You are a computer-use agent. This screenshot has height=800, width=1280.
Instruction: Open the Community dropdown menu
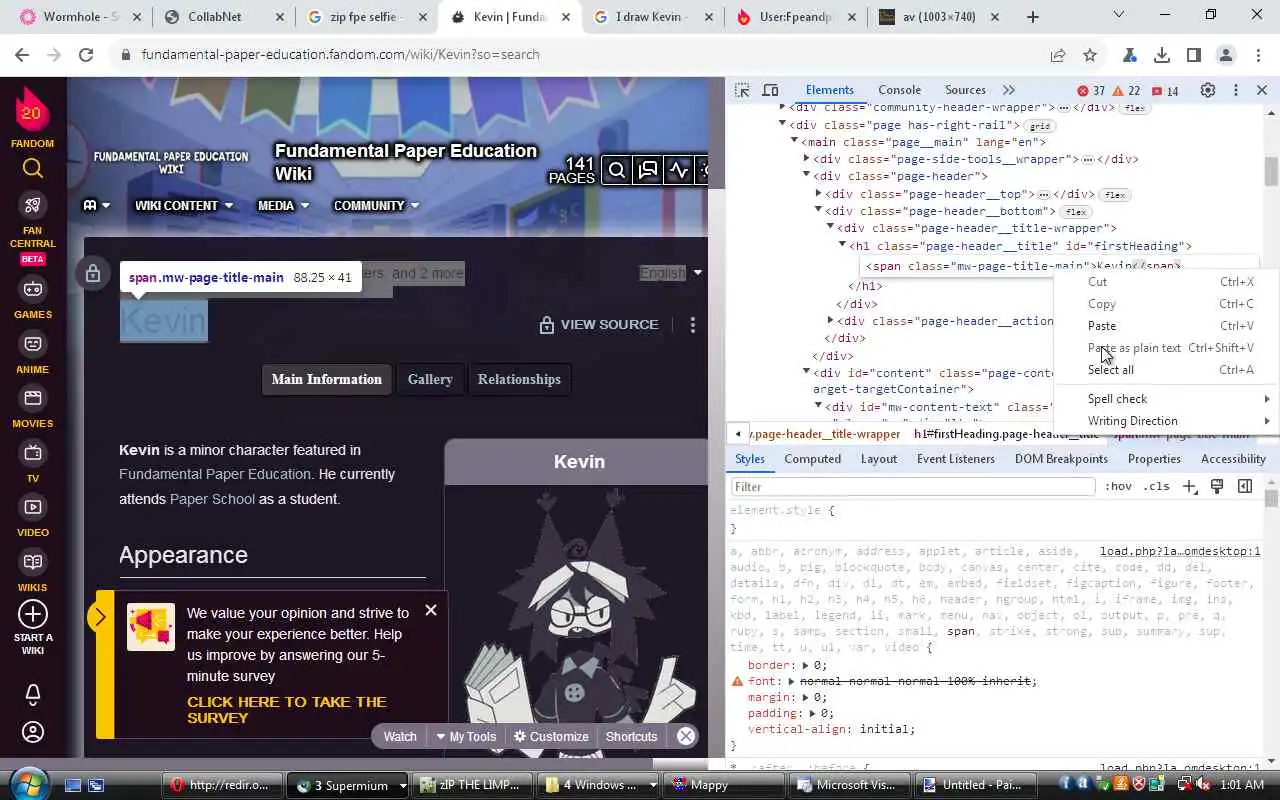(x=376, y=205)
